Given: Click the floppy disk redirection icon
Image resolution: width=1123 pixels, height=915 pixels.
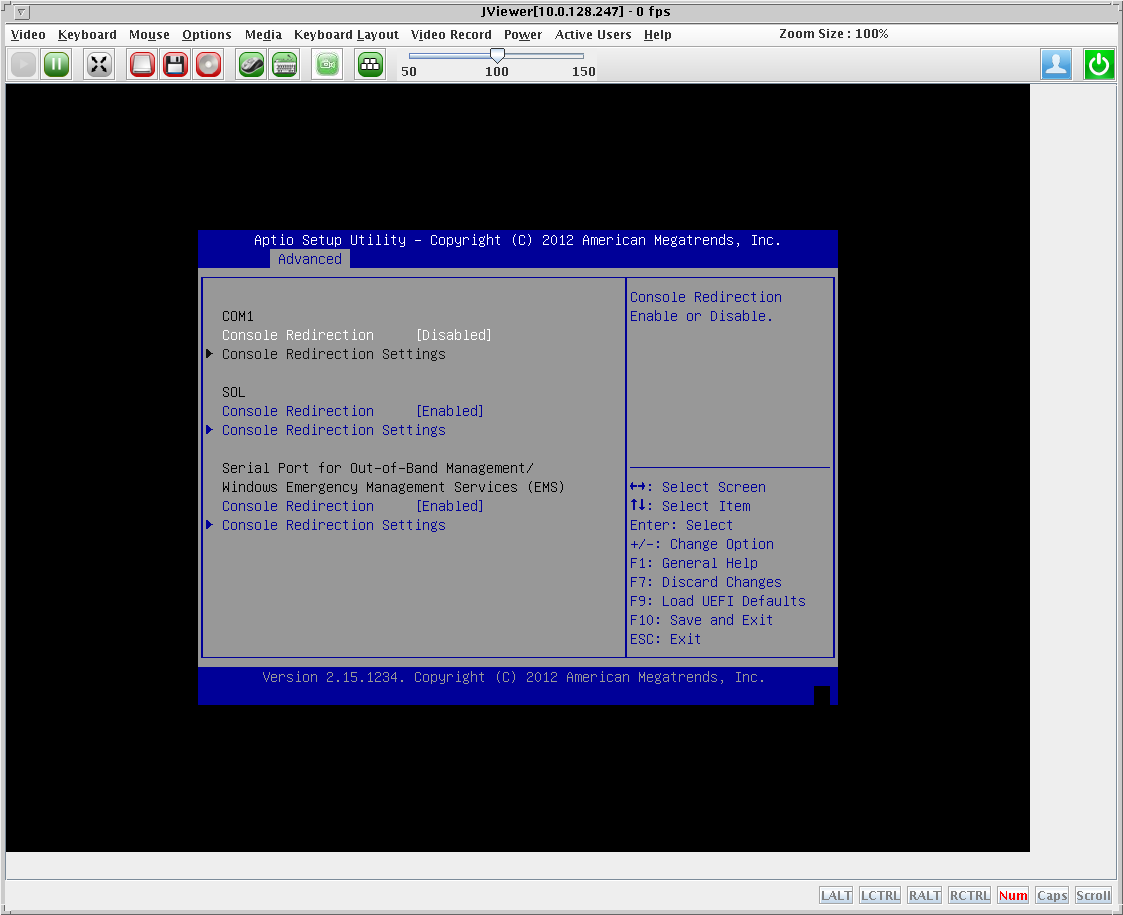Looking at the screenshot, I should tap(176, 65).
